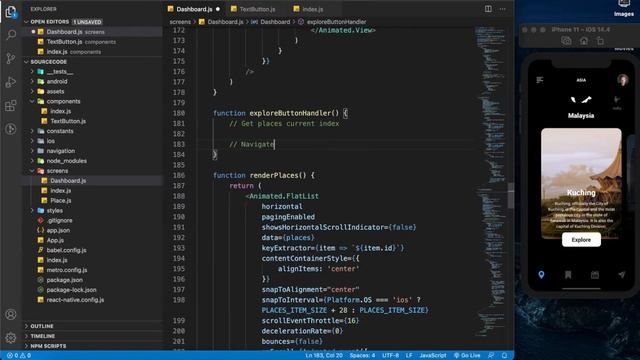Screen dimensions: 640x360
Task: Click errors and warnings count in status bar
Action: (19, 356)
